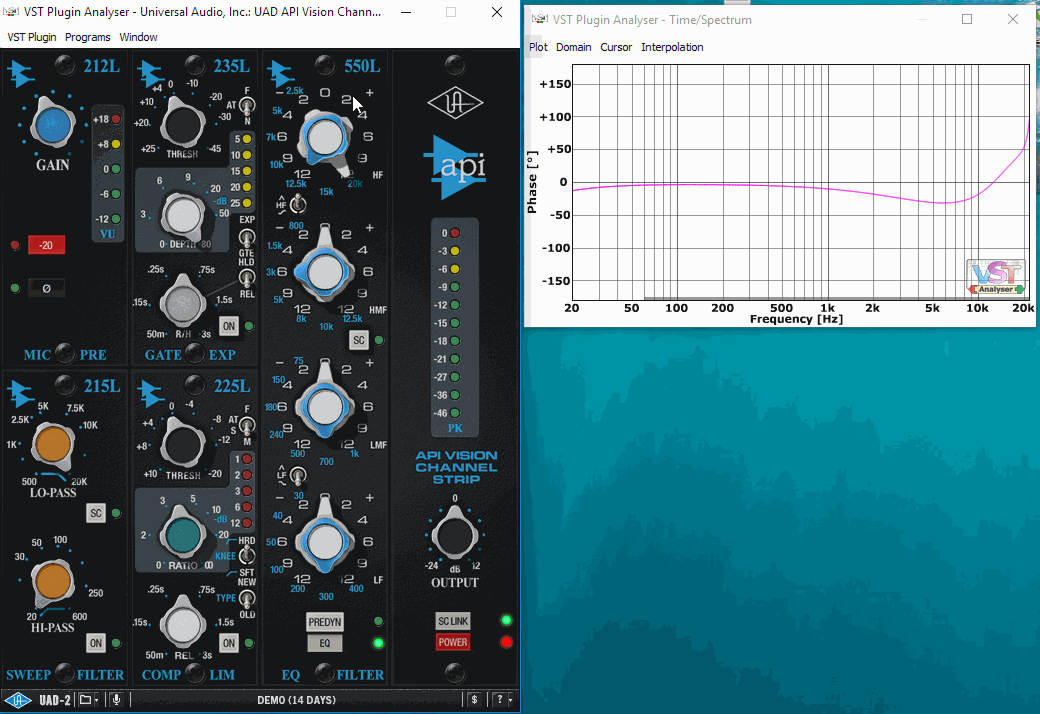1040x714 pixels.
Task: Click the LMF band EQ knob
Action: [325, 406]
